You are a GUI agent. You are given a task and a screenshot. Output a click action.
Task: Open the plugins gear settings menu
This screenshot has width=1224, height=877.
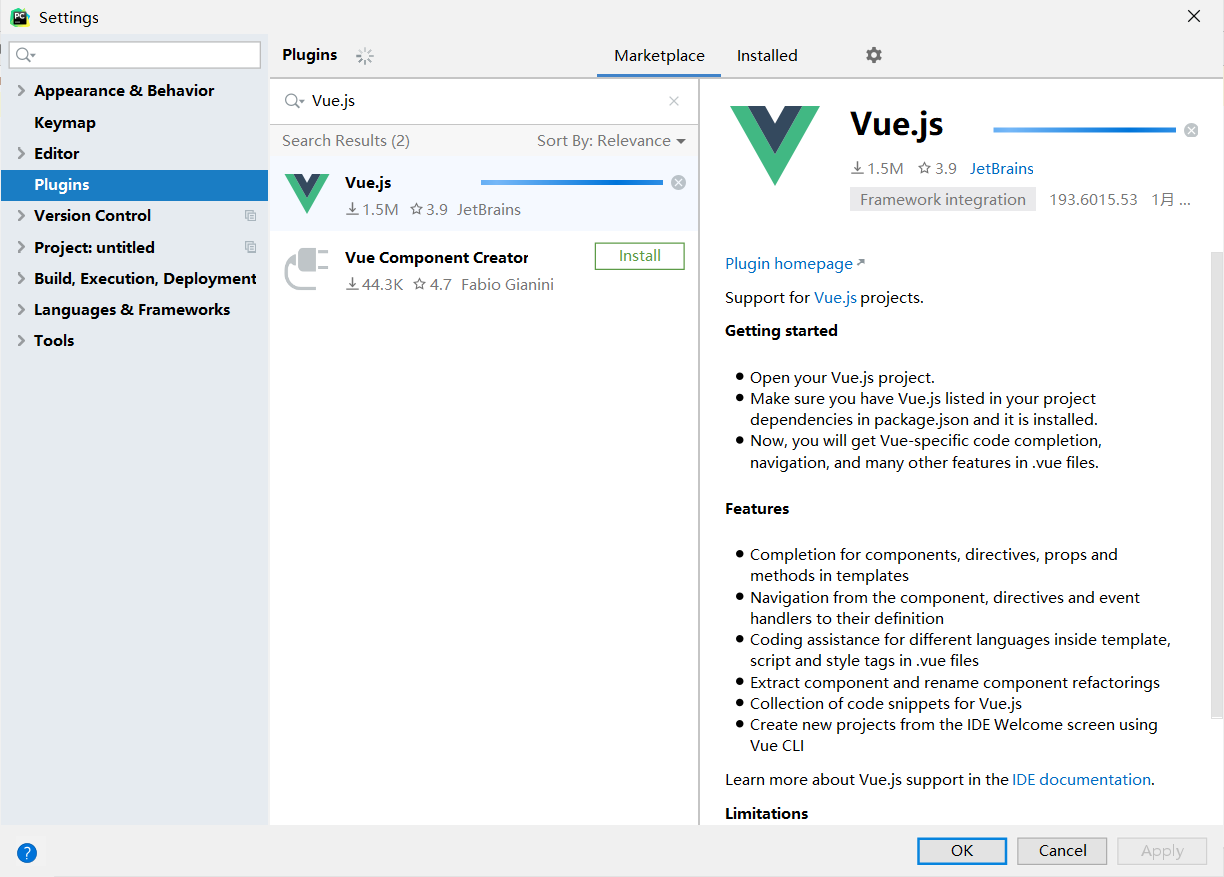(874, 55)
